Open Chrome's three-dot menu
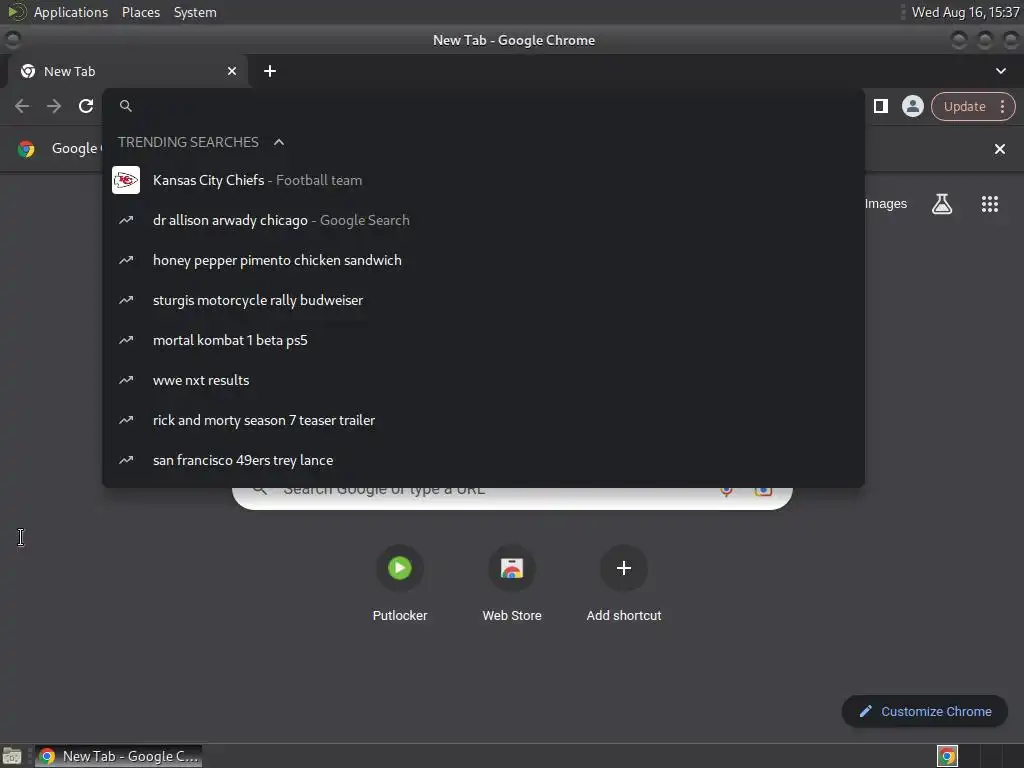This screenshot has height=768, width=1024. [1002, 106]
